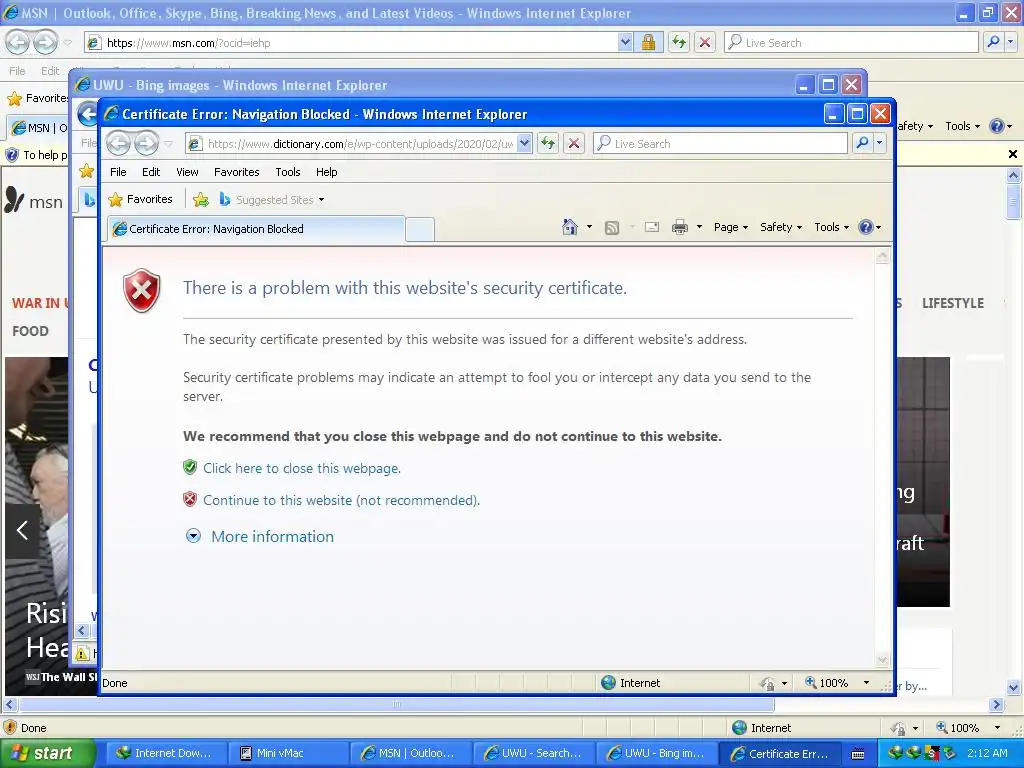Click Home icon in Certificate Error command bar

coord(569,227)
